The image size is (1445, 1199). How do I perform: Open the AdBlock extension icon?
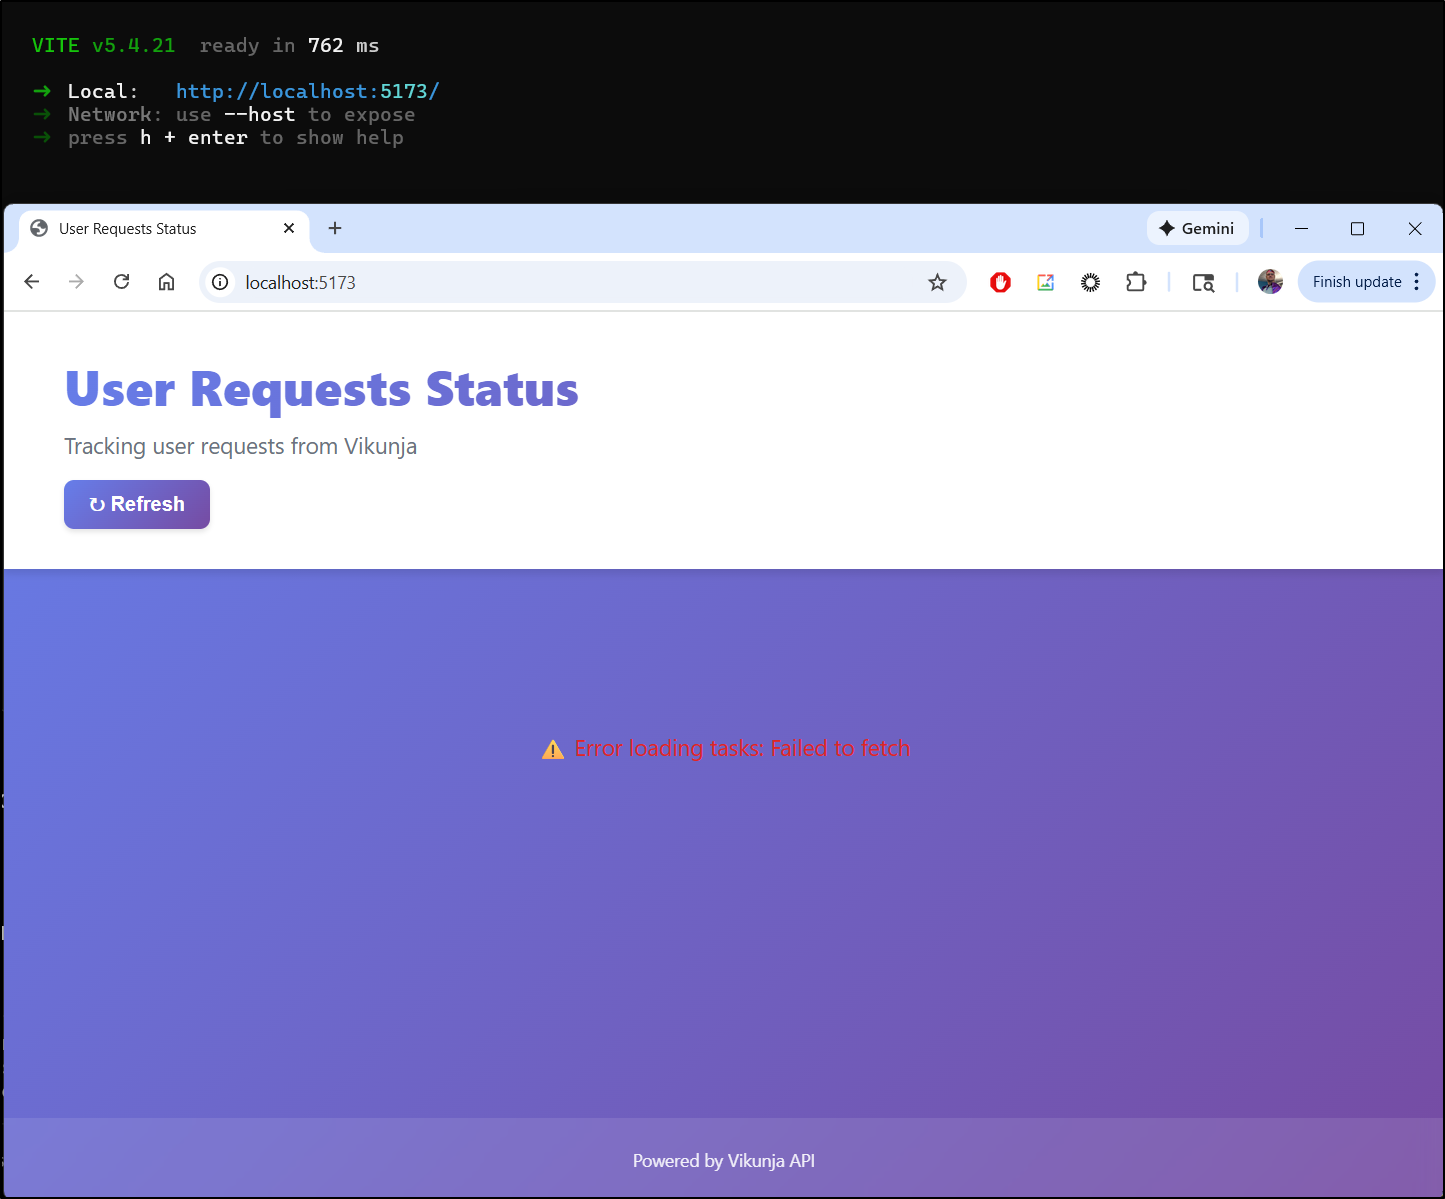[1000, 282]
